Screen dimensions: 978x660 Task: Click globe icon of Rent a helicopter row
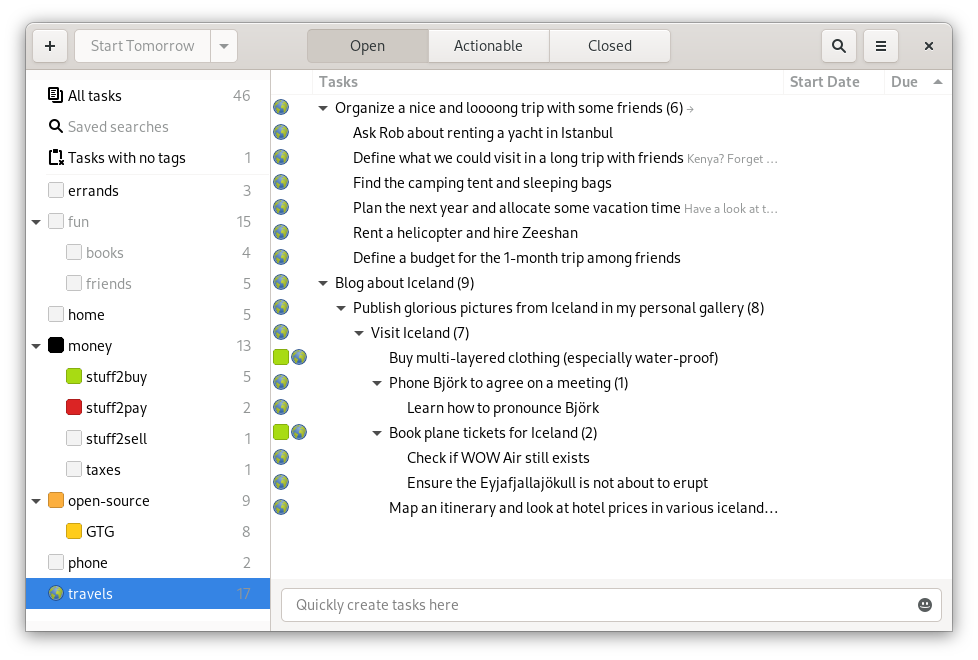[x=281, y=232]
